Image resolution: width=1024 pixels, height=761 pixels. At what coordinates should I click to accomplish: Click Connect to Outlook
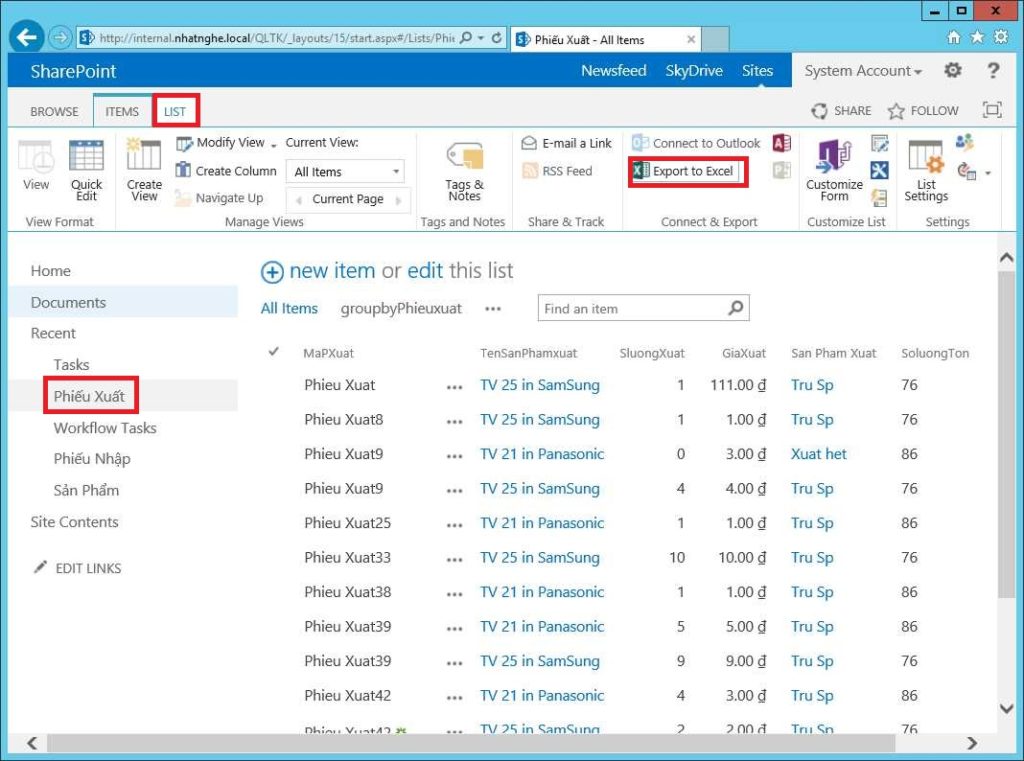click(696, 143)
